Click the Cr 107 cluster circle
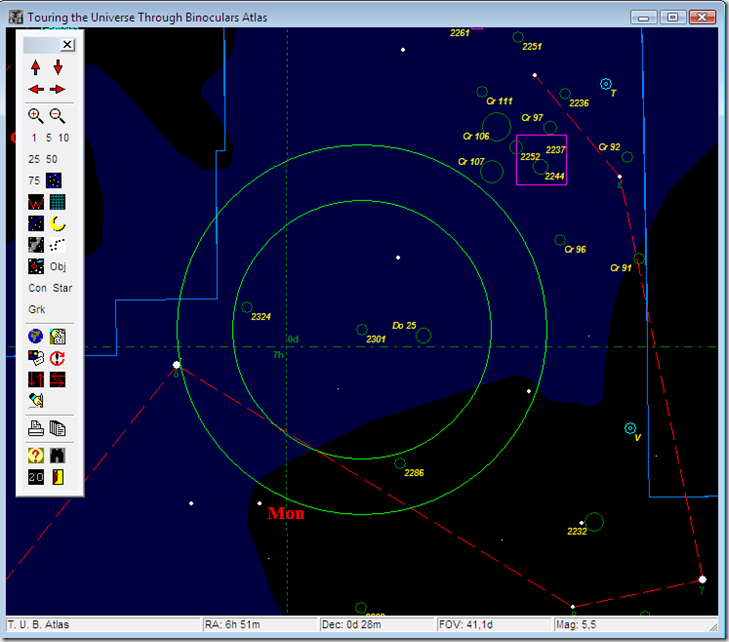 point(491,172)
